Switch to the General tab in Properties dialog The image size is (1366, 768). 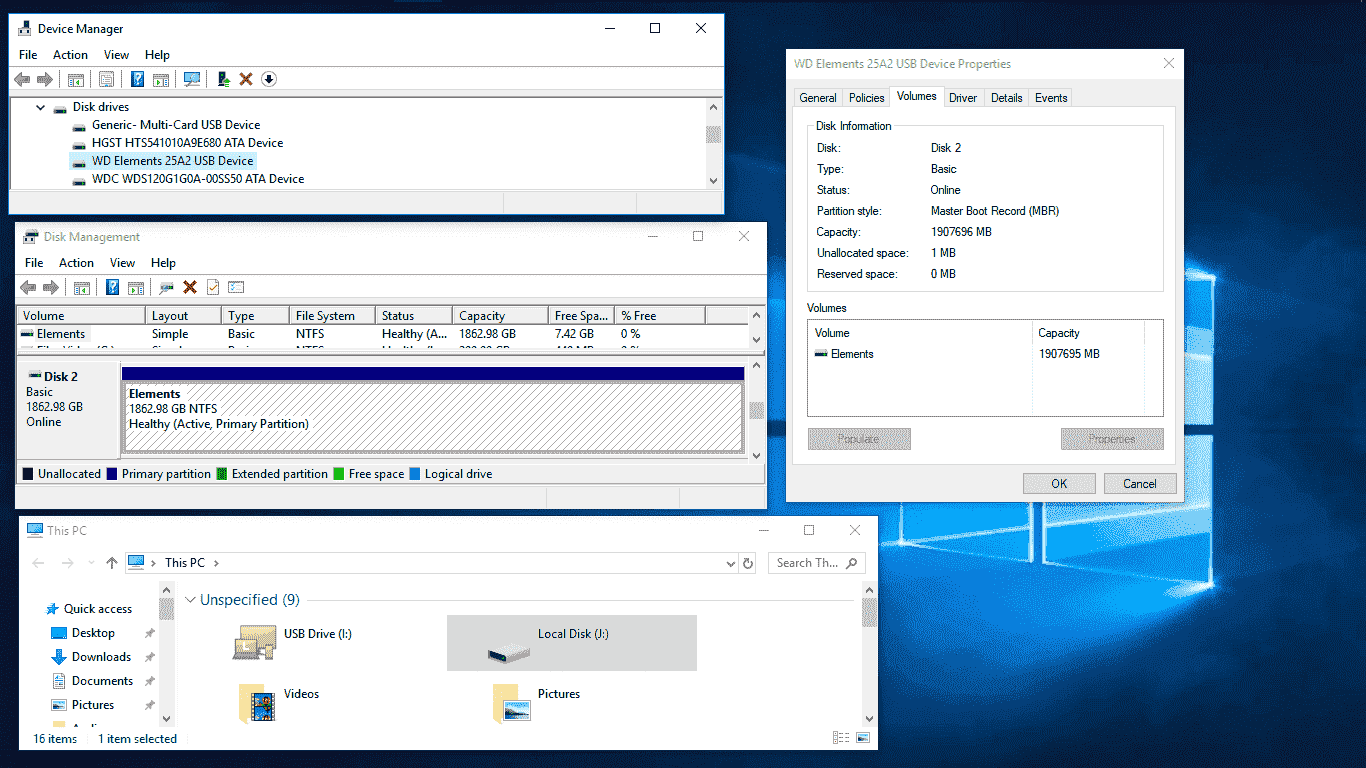click(818, 98)
